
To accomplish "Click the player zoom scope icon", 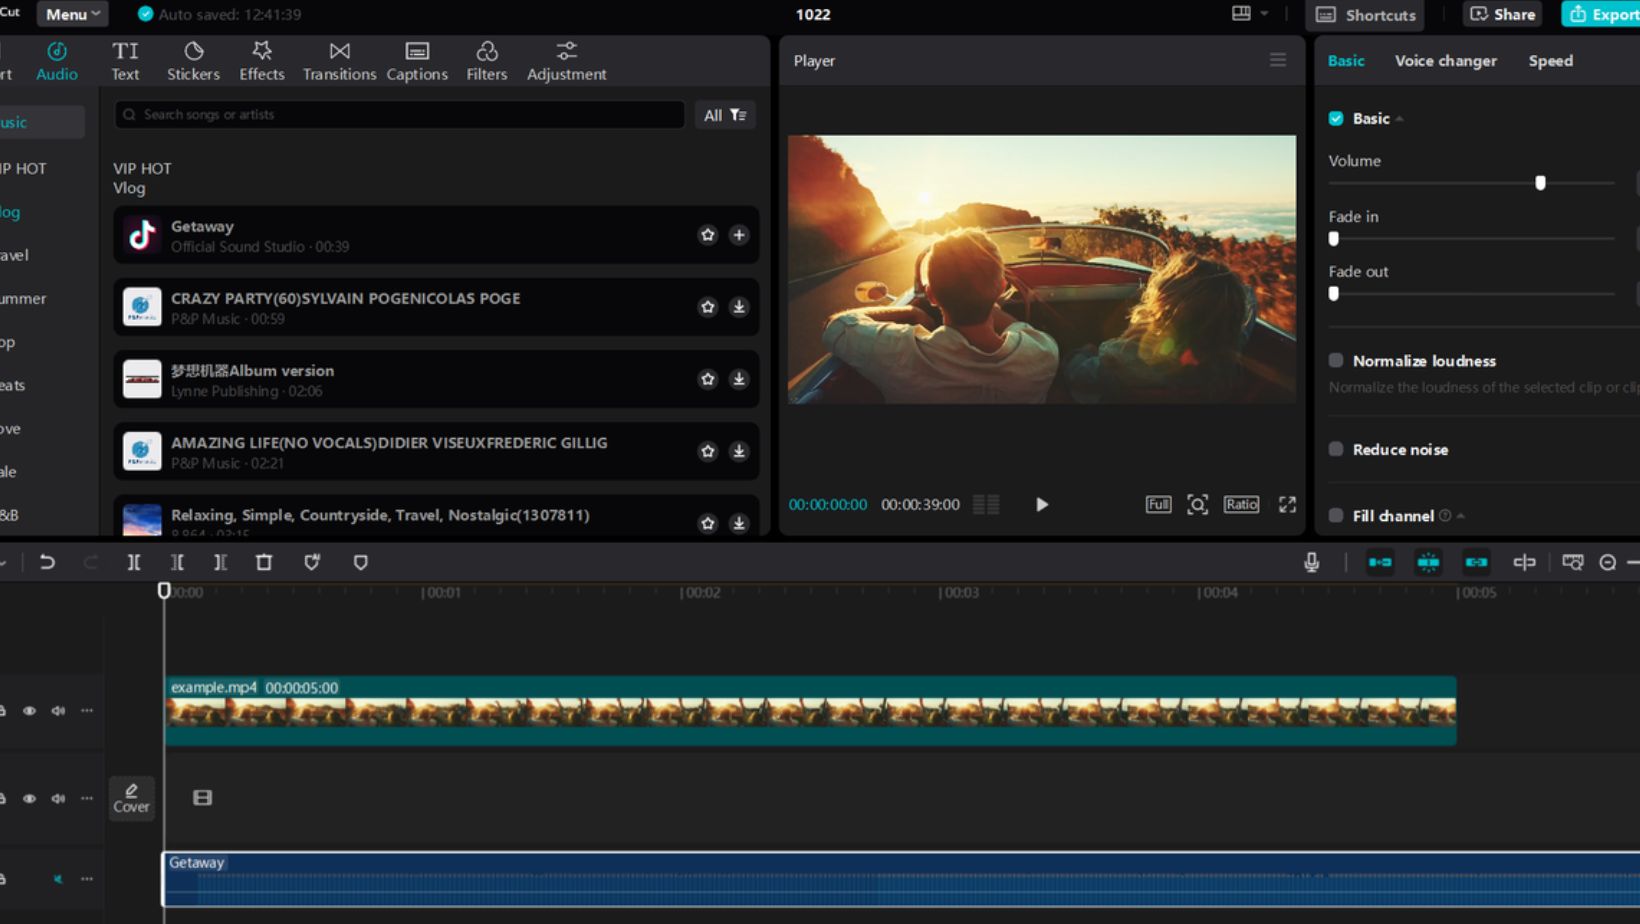I will coord(1197,504).
